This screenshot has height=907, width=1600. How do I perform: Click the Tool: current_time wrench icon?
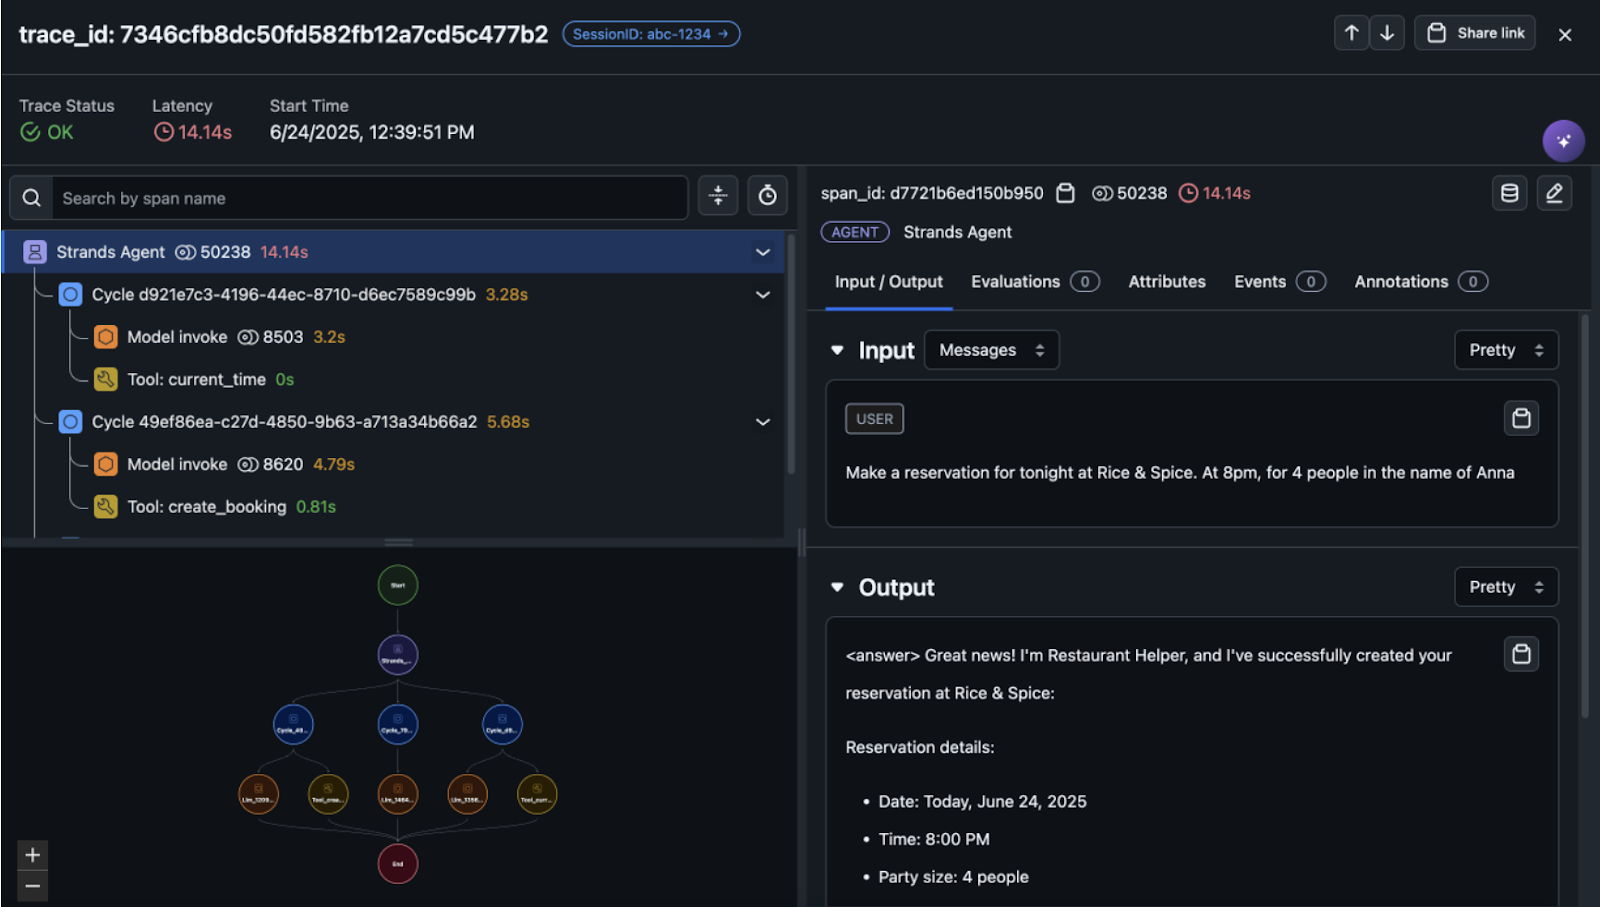pyautogui.click(x=106, y=379)
